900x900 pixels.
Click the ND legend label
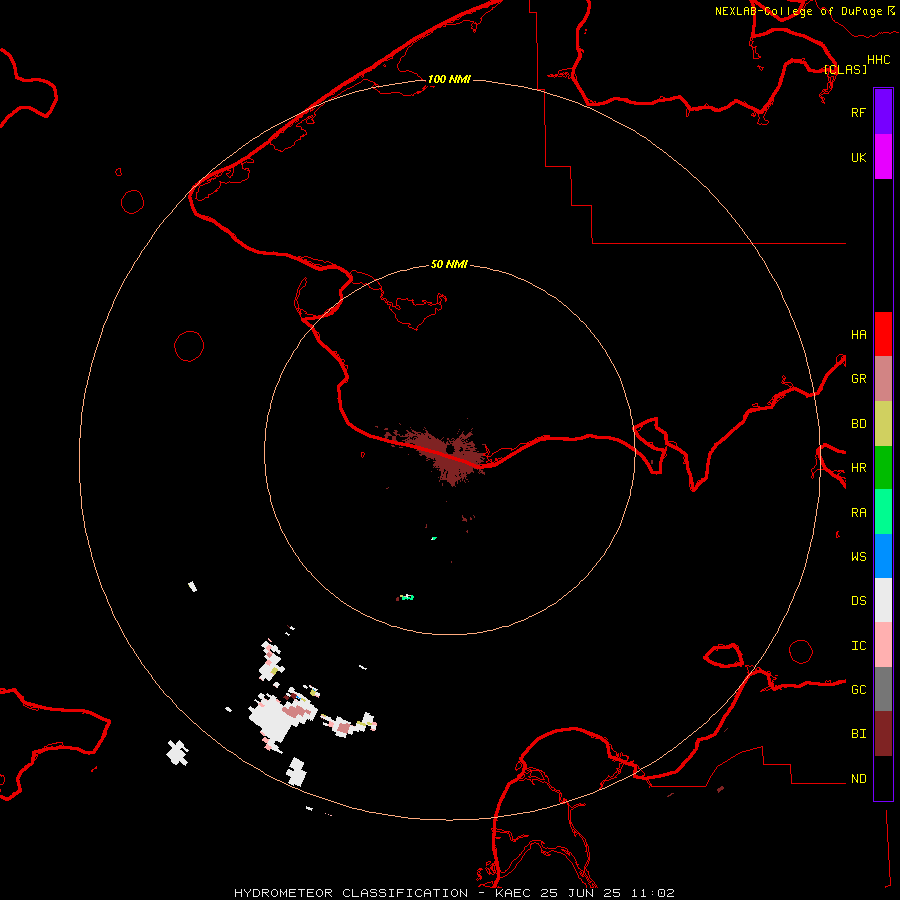pos(858,779)
